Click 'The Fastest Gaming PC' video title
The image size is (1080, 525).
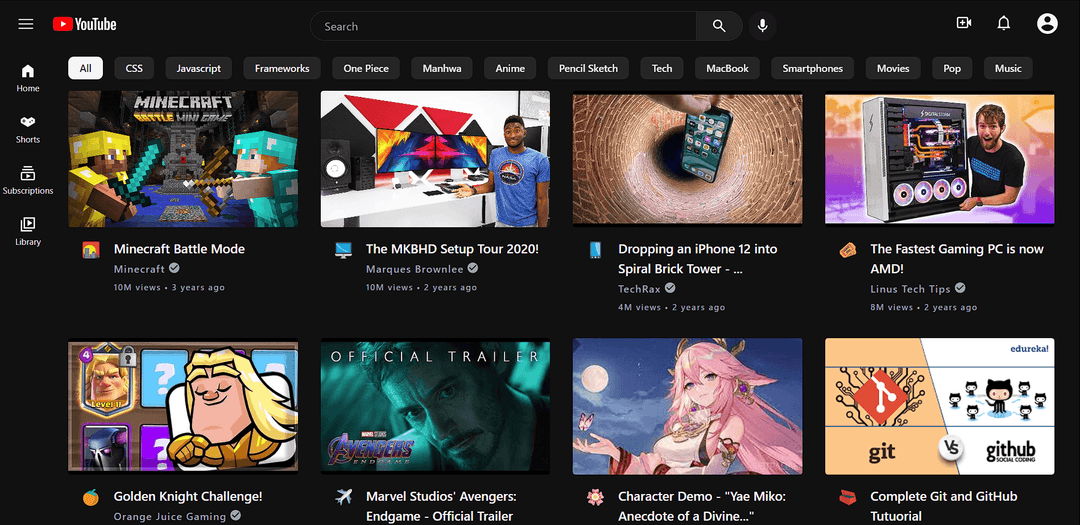pos(957,259)
